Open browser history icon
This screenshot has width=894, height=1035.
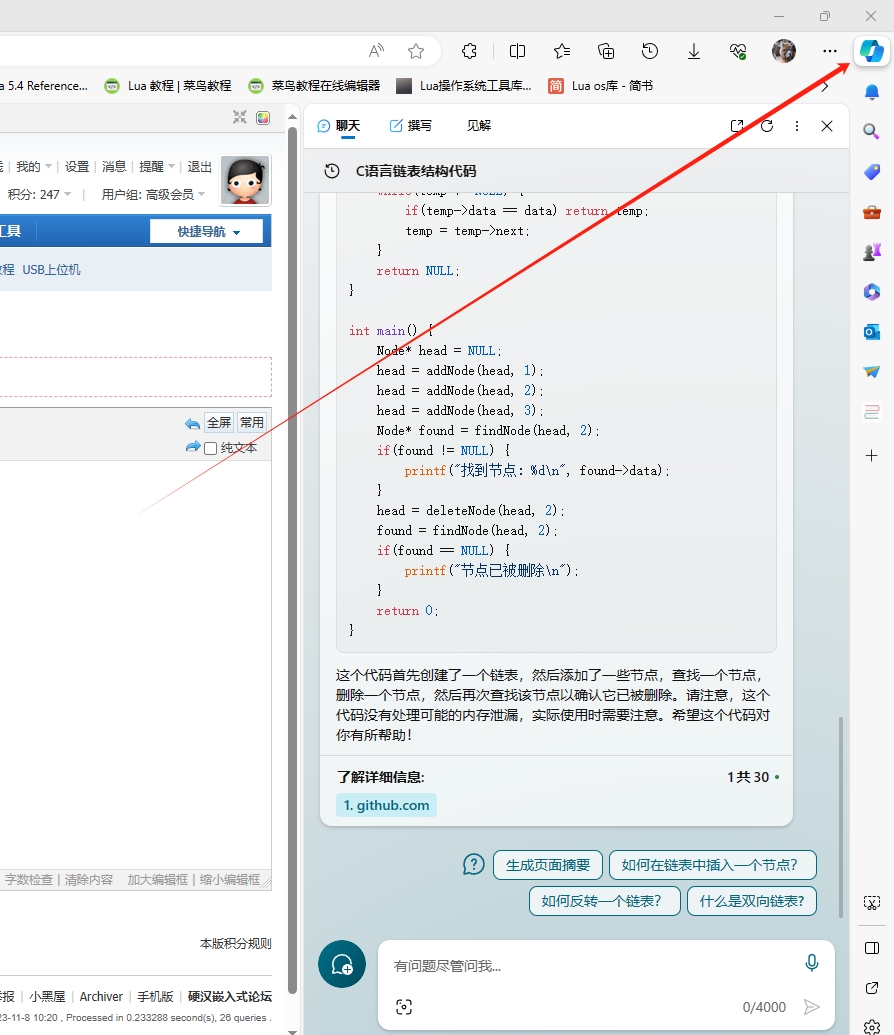[x=650, y=51]
